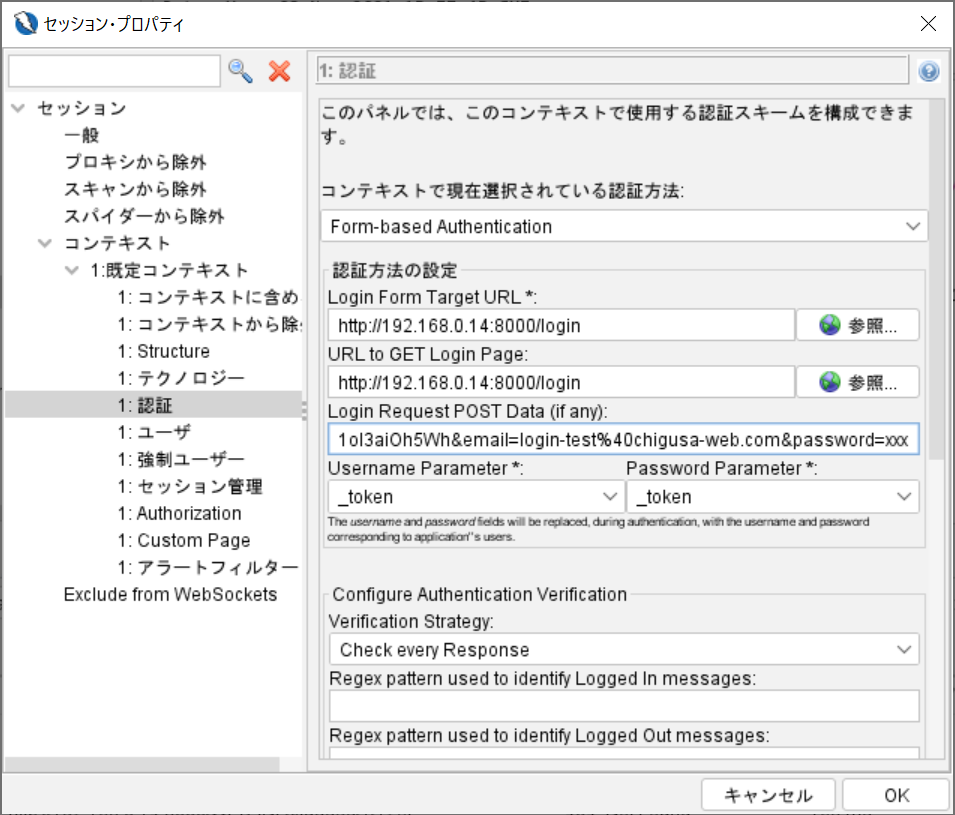
Task: Select スキャンから除外 in the tree
Action: pyautogui.click(x=135, y=189)
